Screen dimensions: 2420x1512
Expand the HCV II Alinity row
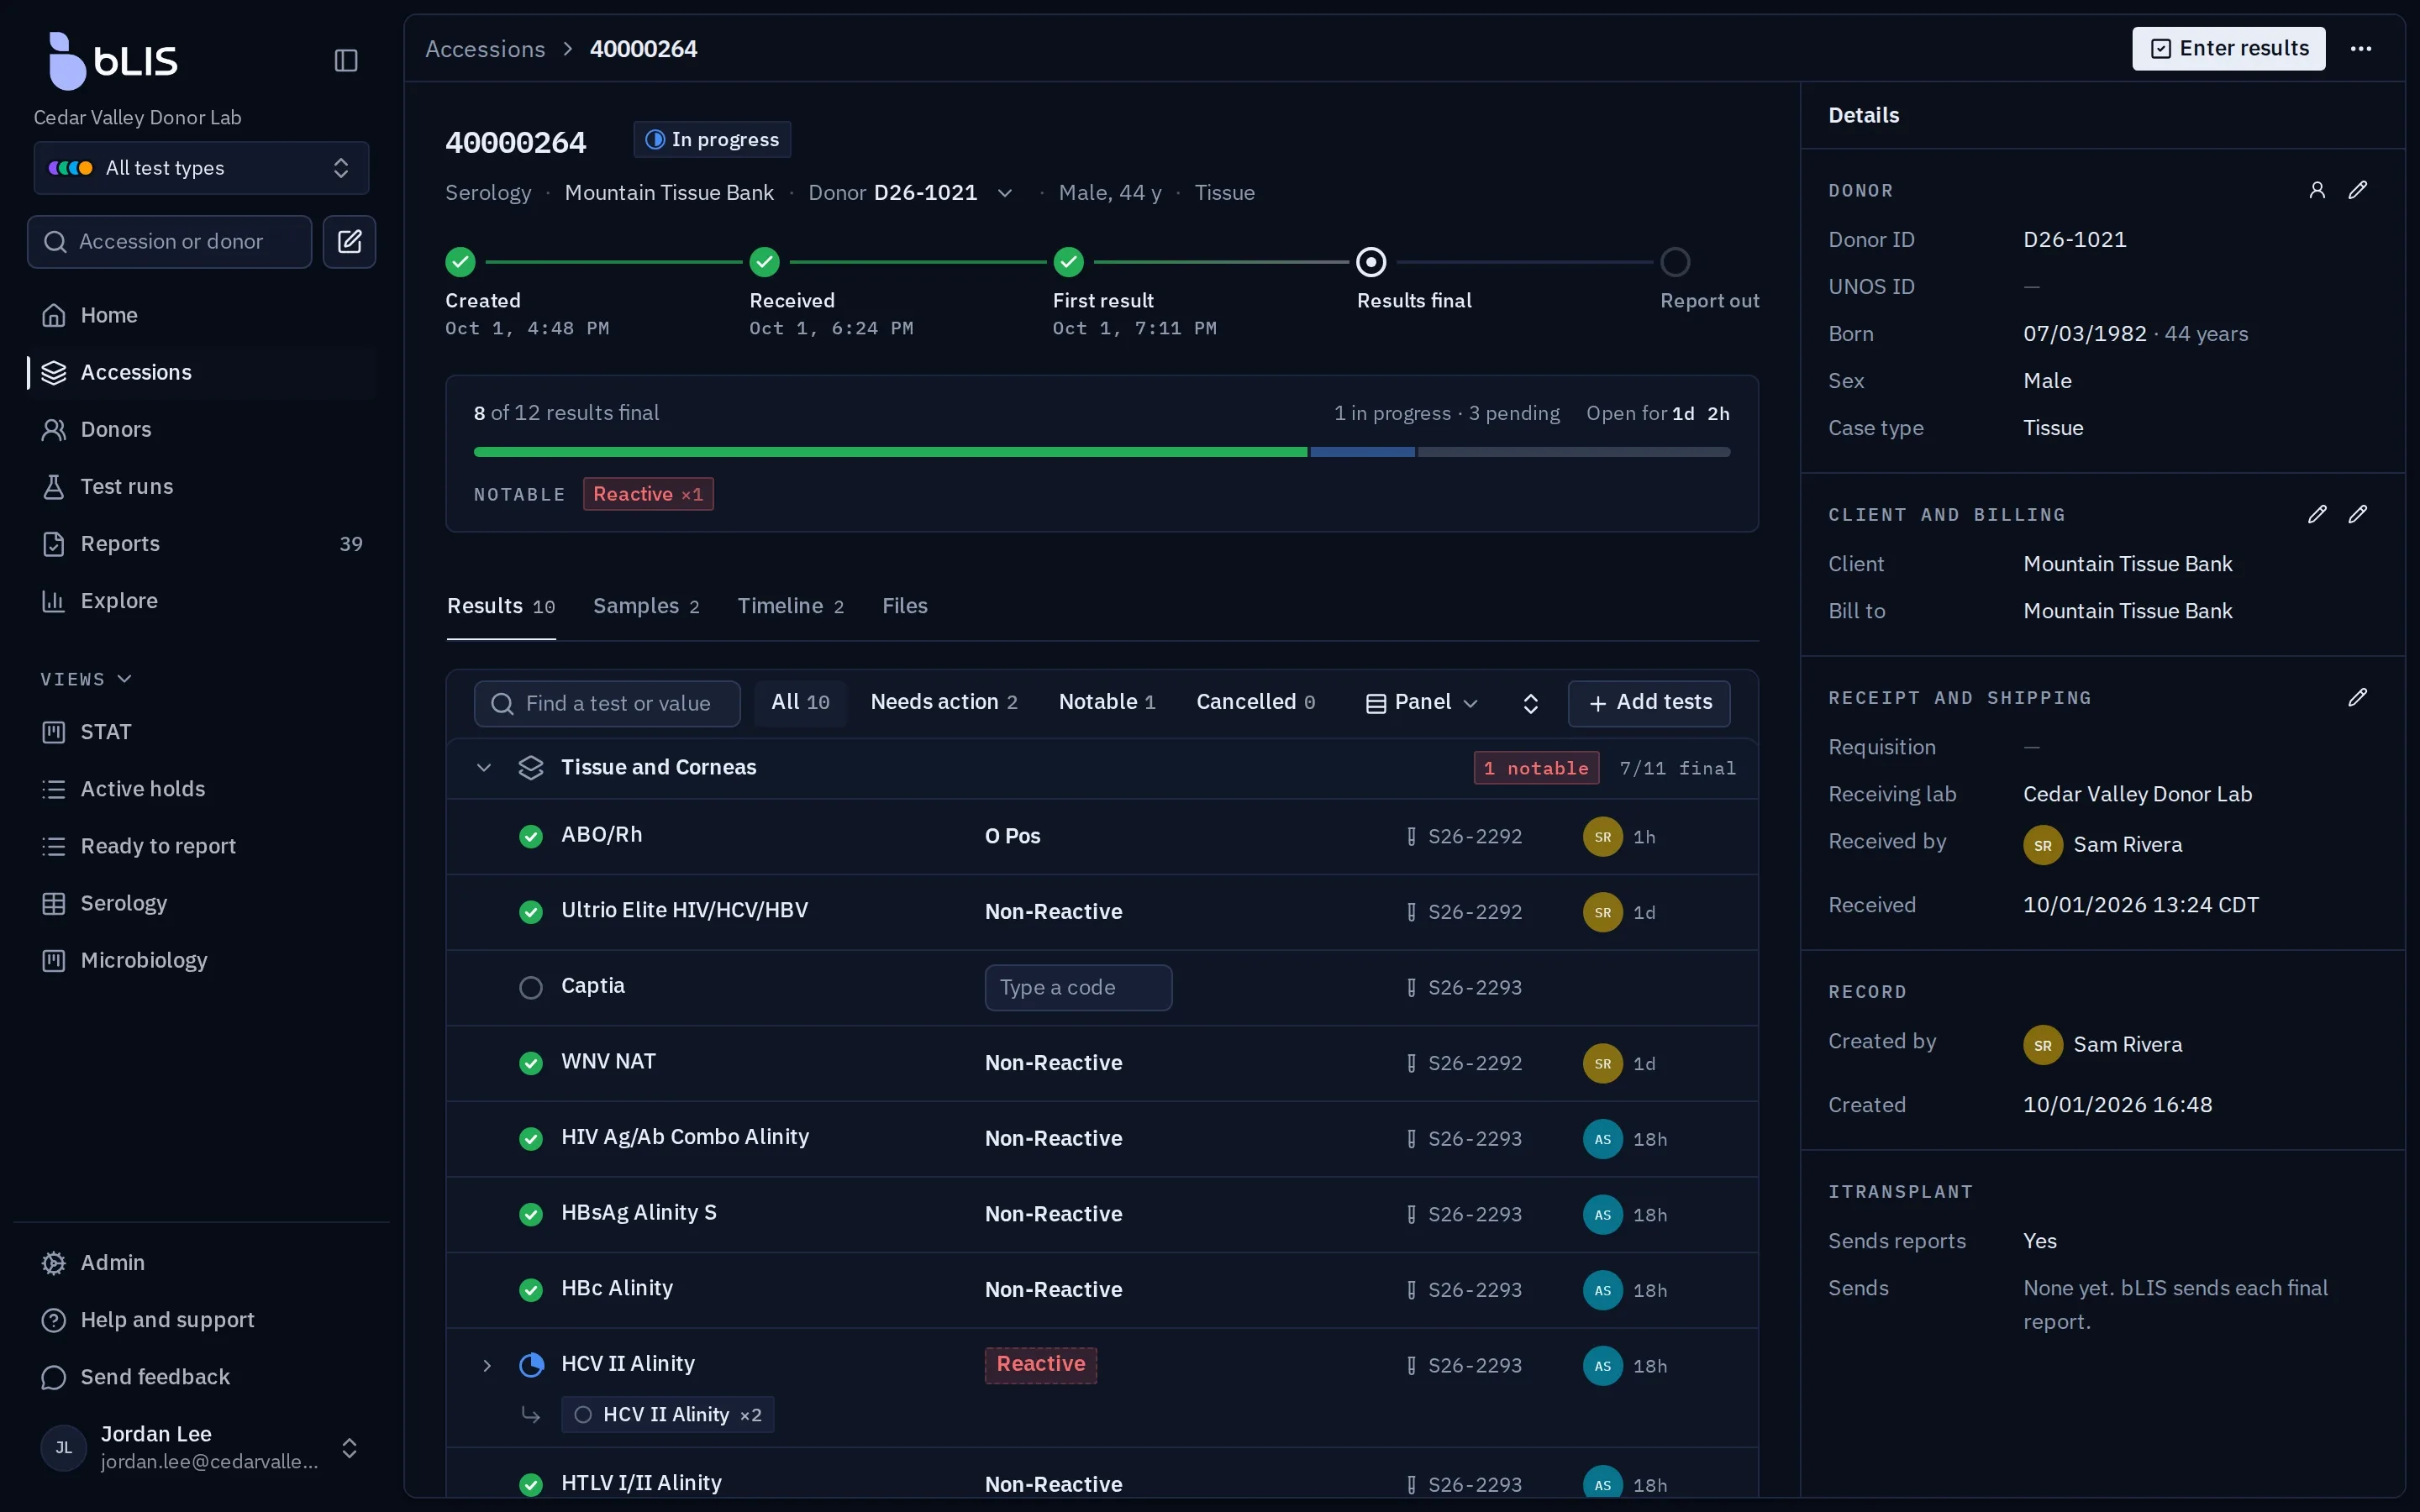tap(487, 1365)
